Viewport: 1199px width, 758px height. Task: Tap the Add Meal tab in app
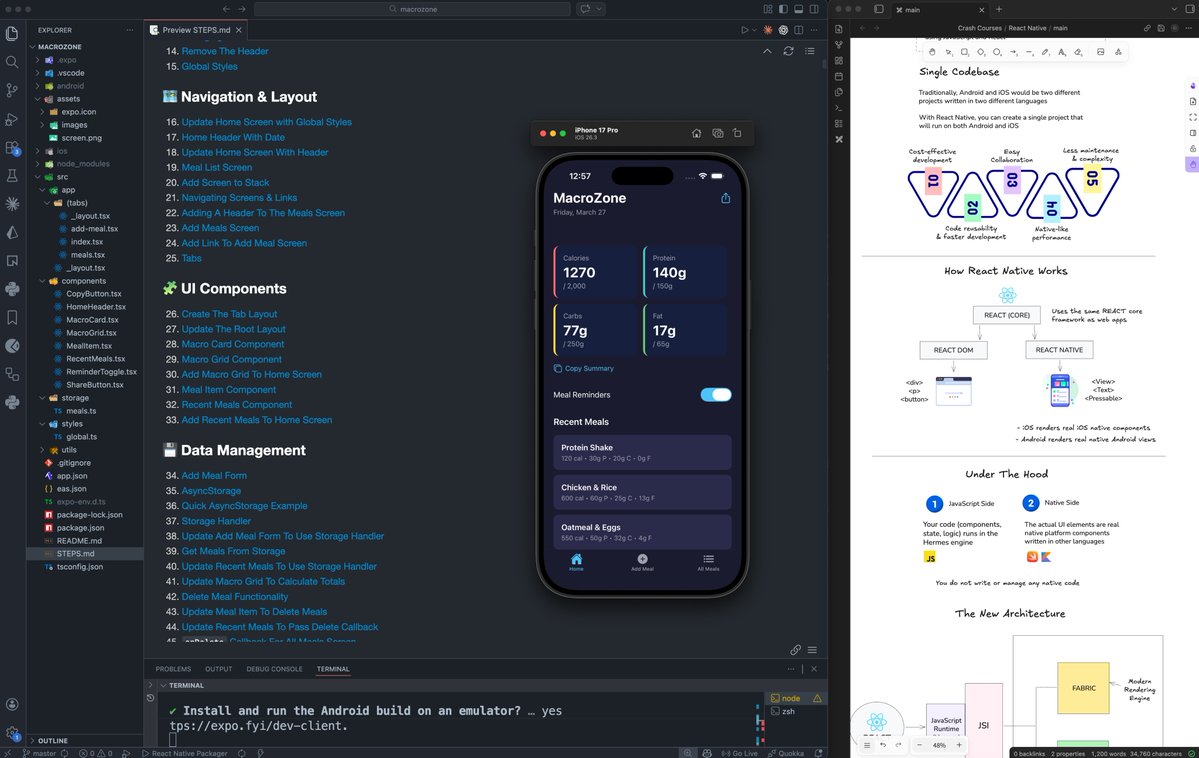pos(642,563)
